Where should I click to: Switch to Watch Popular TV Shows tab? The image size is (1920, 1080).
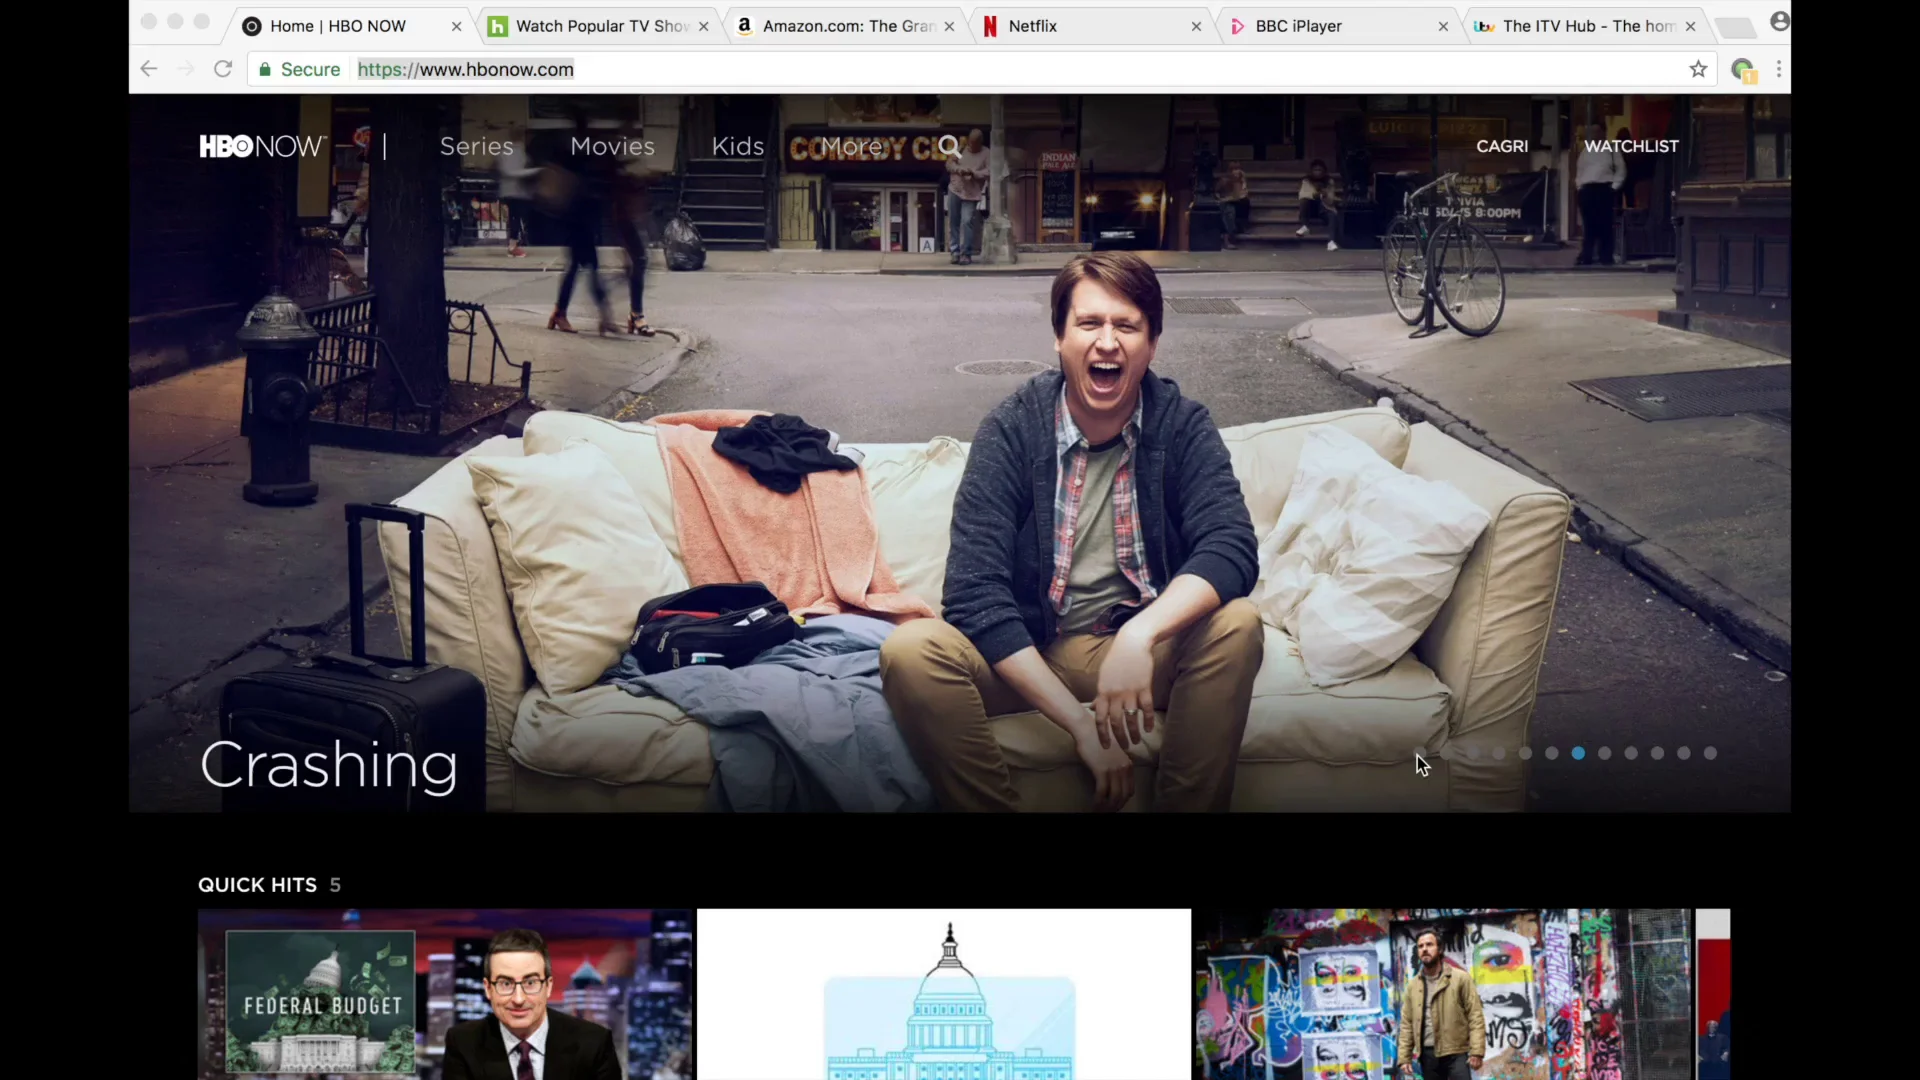[601, 26]
